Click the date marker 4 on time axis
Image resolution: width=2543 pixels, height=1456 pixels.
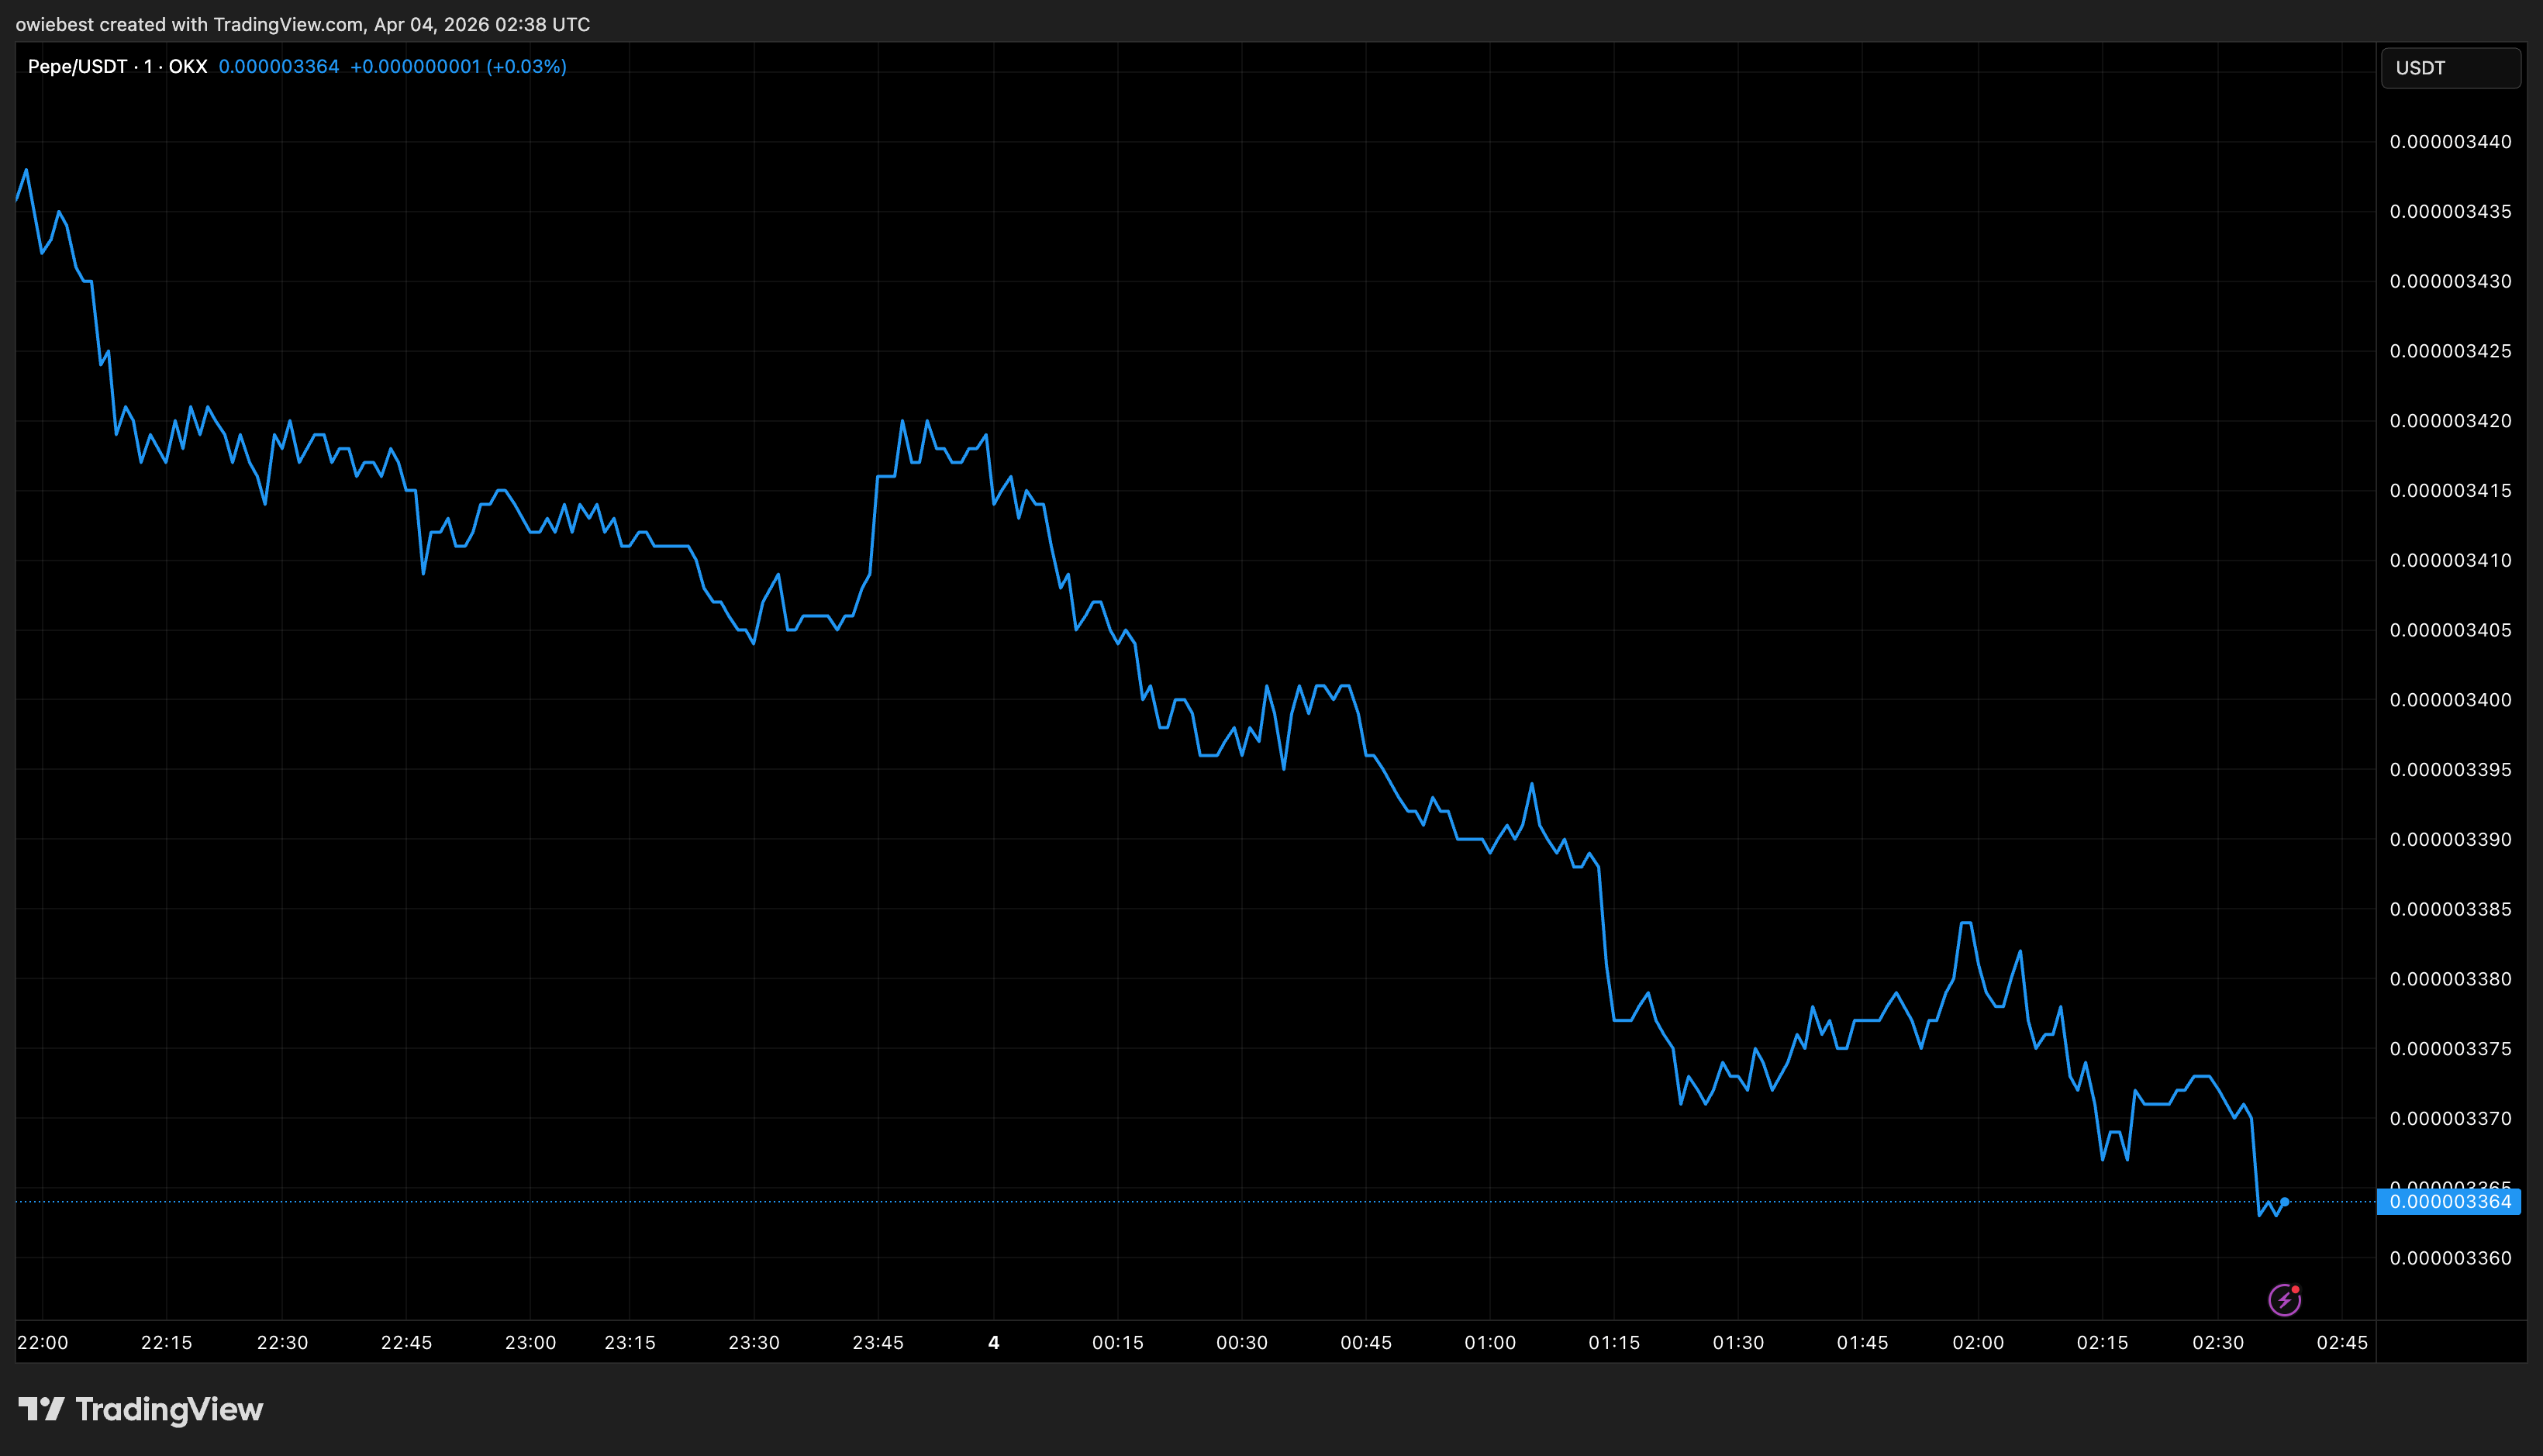[993, 1342]
